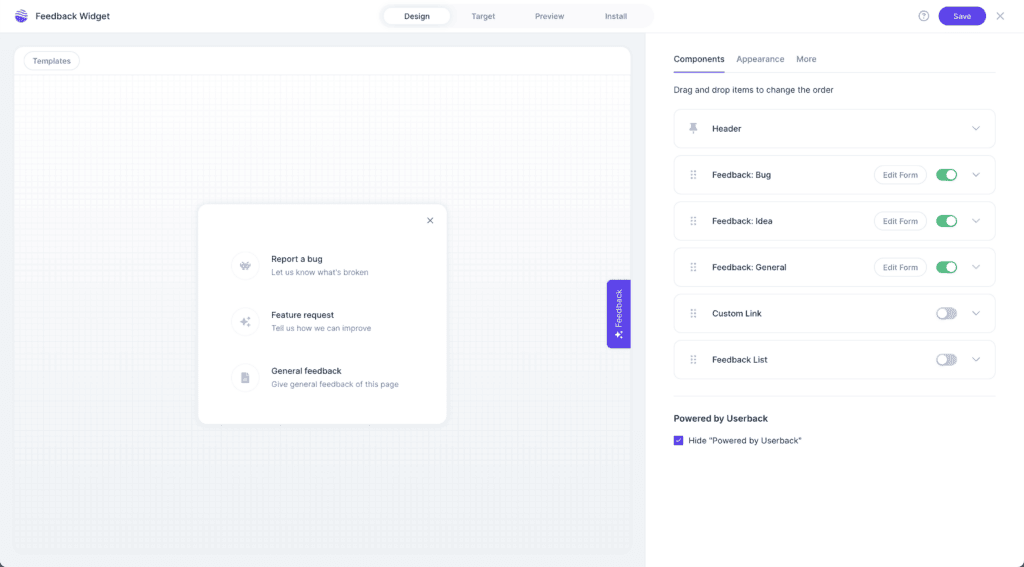Enable the Feedback List toggle
The width and height of the screenshot is (1024, 567).
(946, 359)
